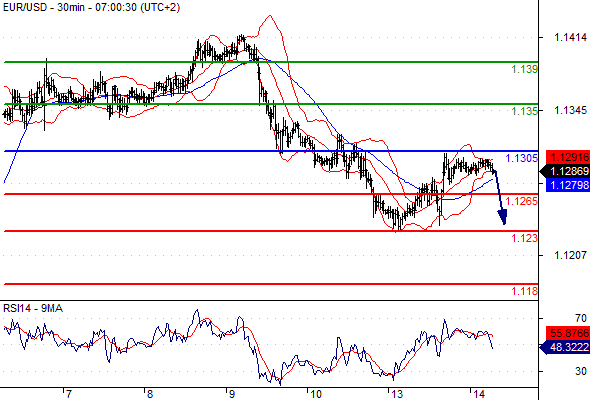Click the RSI 30 level label
Screen dimensions: 590x400
[x=581, y=371]
